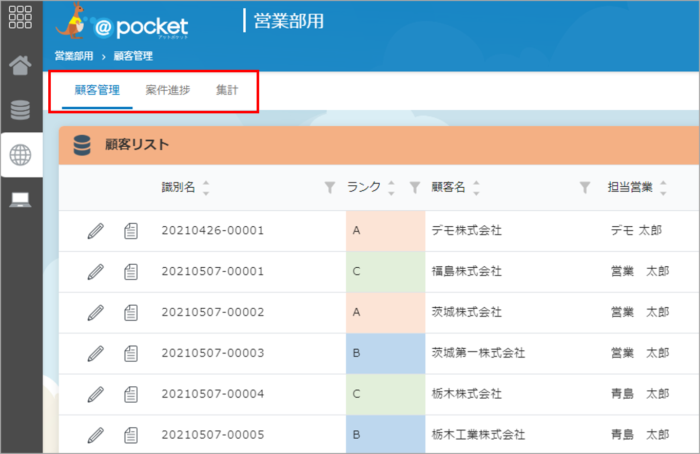Select rank B cell of 栃木工業株式会社

click(386, 435)
